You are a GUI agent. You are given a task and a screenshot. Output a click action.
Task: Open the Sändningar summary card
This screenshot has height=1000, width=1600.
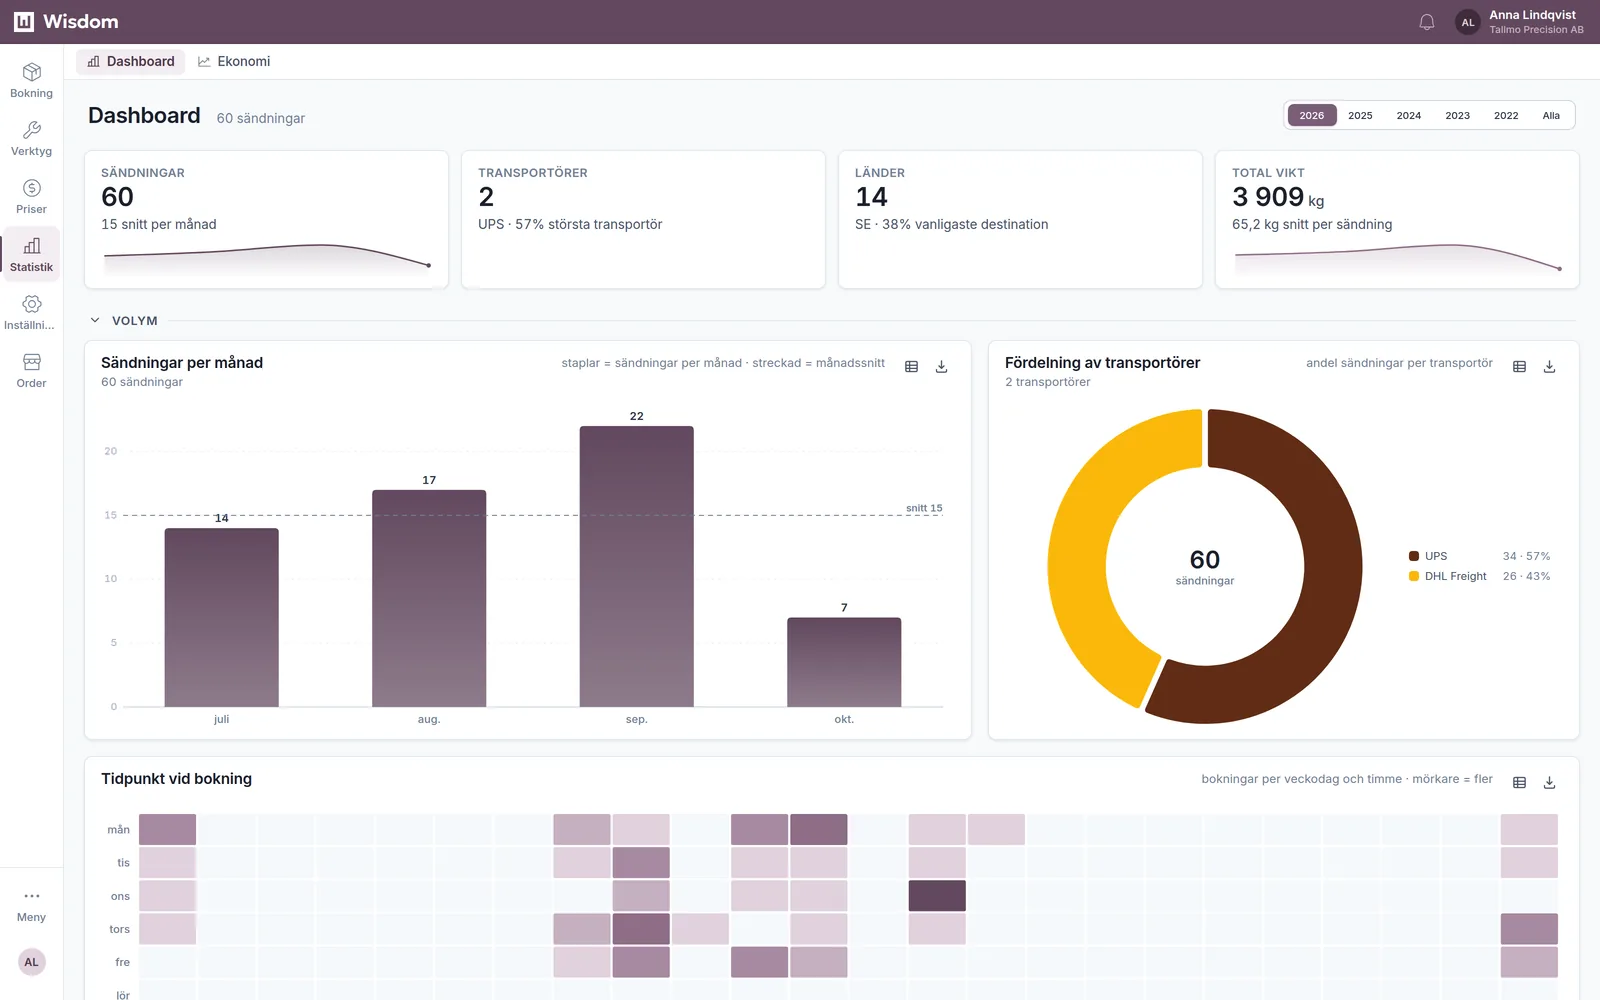266,220
